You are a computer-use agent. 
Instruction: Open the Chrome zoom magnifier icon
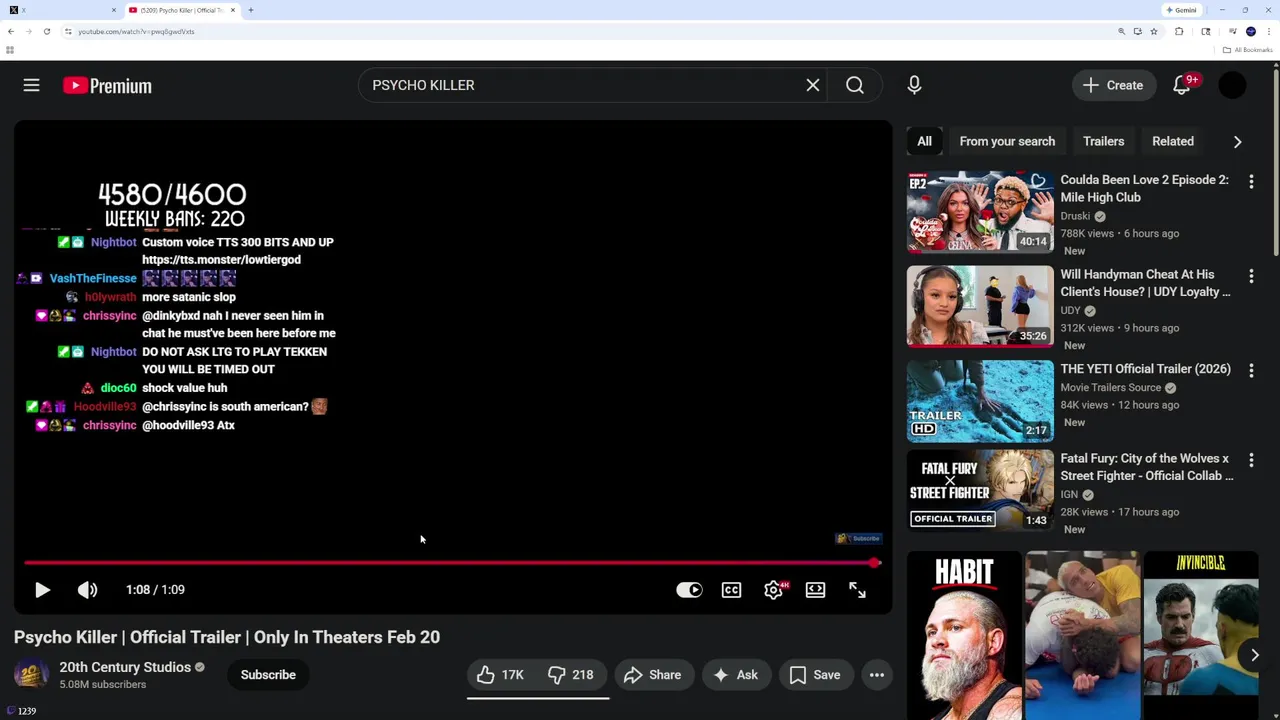1121,31
